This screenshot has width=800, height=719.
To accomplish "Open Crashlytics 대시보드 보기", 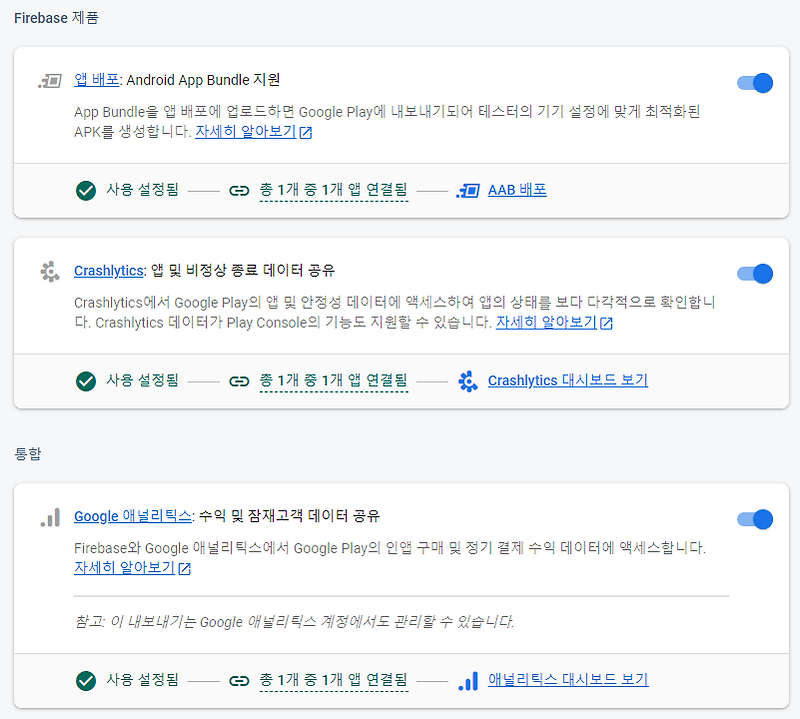I will coord(568,381).
